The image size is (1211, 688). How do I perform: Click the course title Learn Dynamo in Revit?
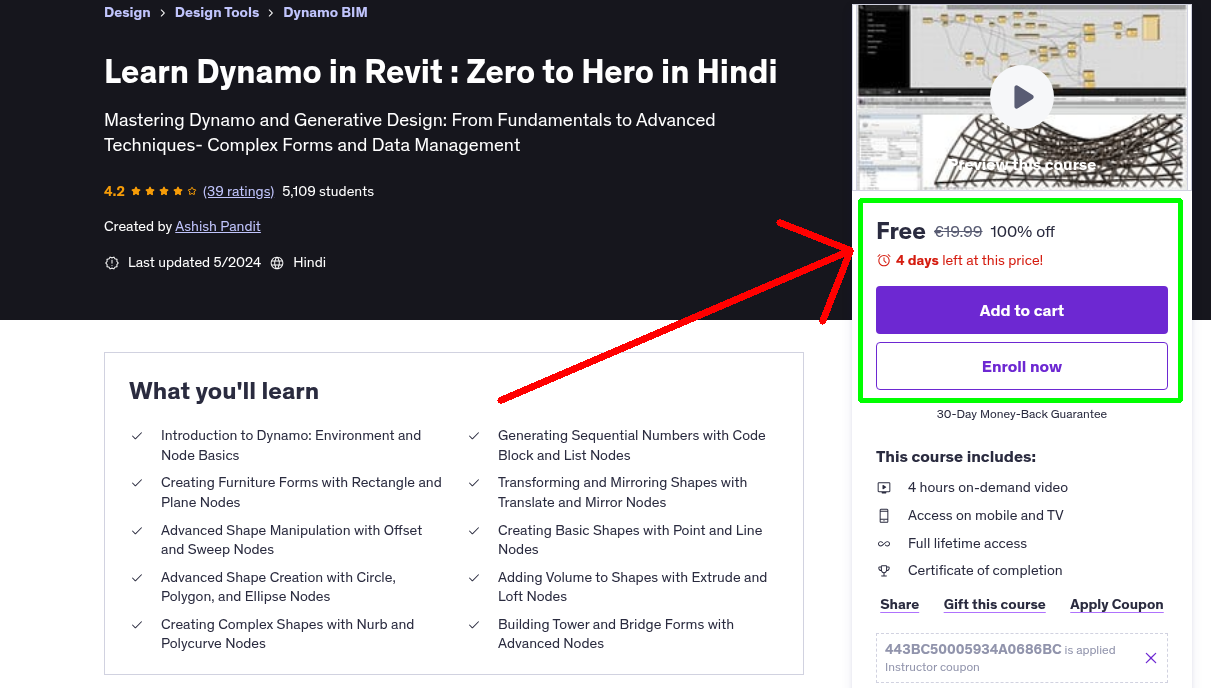click(441, 72)
